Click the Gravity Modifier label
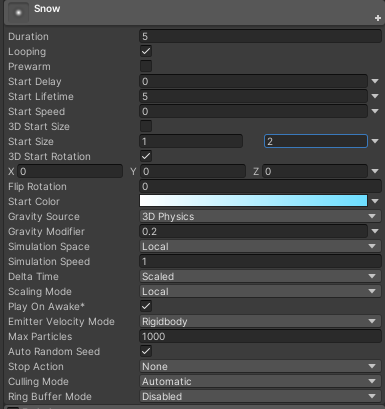385x409 pixels. pyautogui.click(x=46, y=231)
